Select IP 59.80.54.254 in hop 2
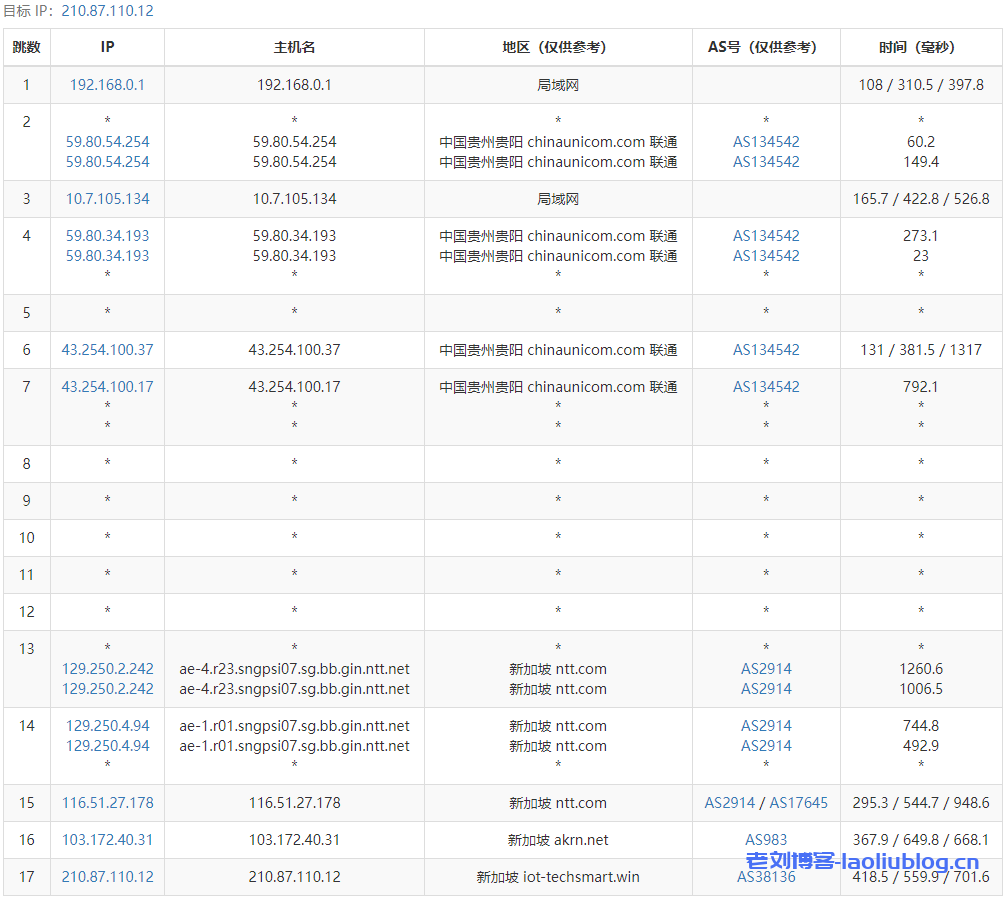1005x899 pixels. pos(106,141)
